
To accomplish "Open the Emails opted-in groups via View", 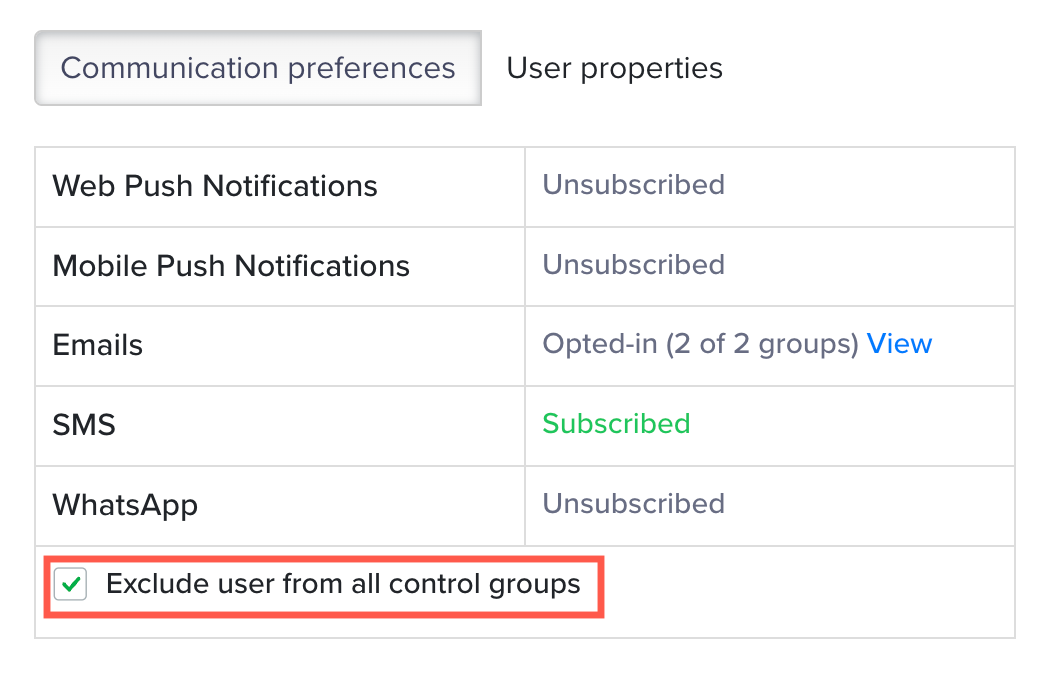I will coord(899,344).
